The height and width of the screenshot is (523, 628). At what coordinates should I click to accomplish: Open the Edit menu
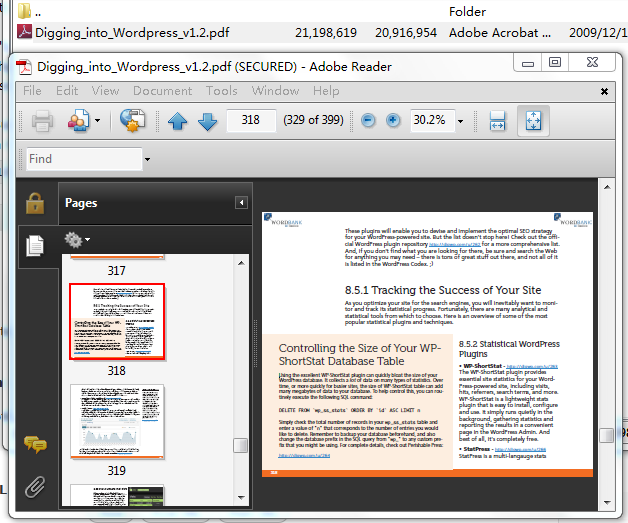[67, 91]
